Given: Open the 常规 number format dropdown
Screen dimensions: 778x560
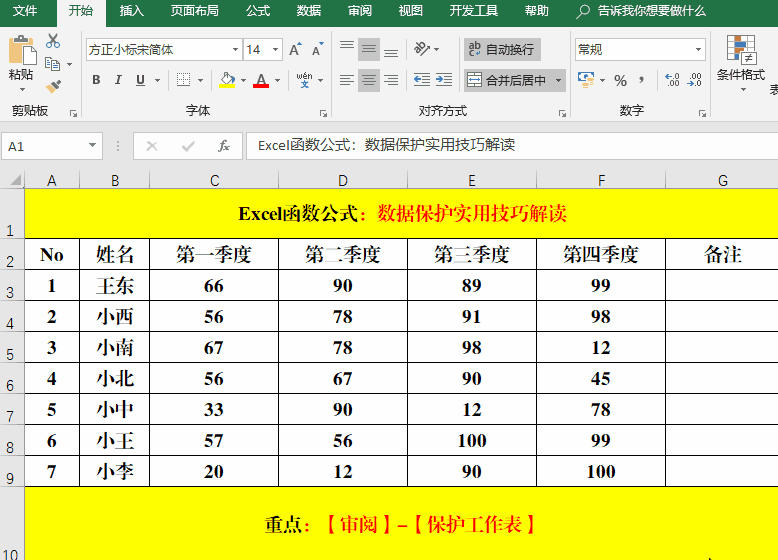Looking at the screenshot, I should (698, 50).
